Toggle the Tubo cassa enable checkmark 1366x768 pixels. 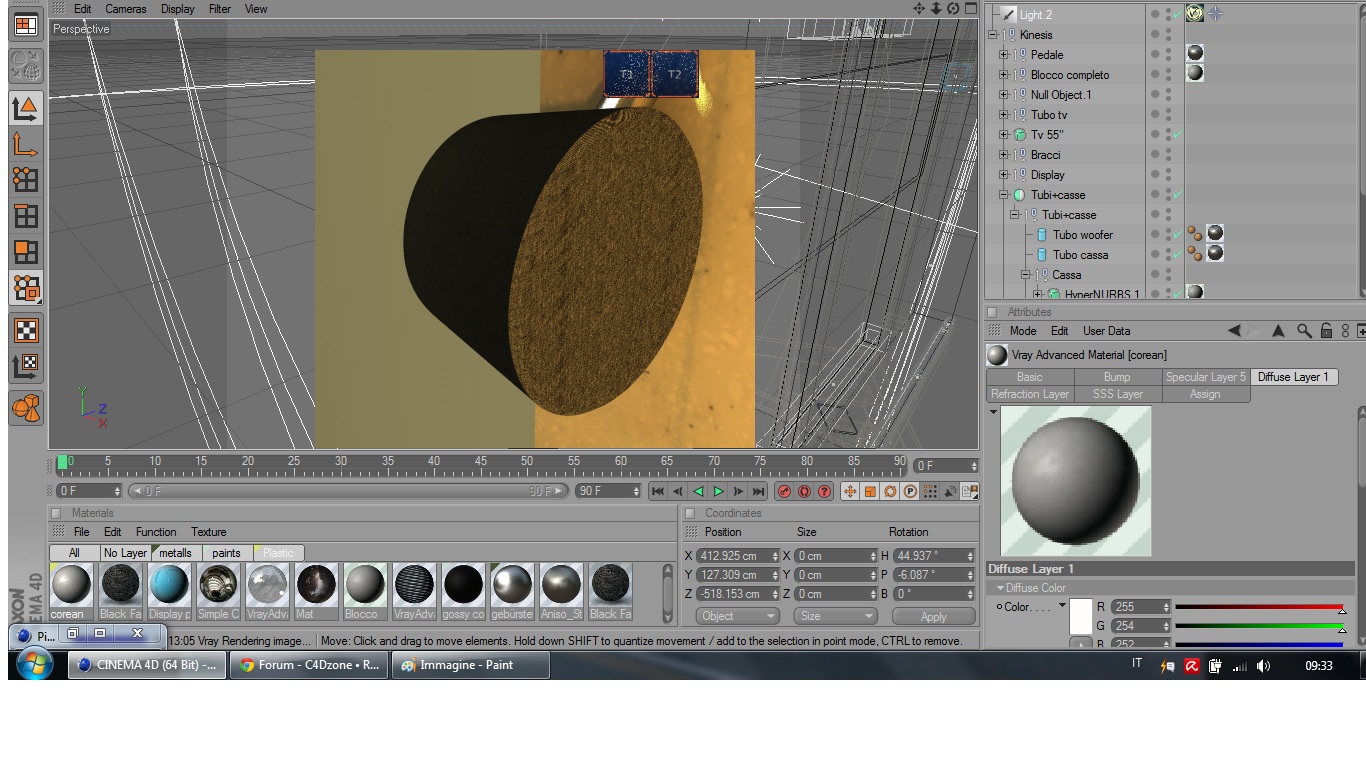tap(1178, 255)
